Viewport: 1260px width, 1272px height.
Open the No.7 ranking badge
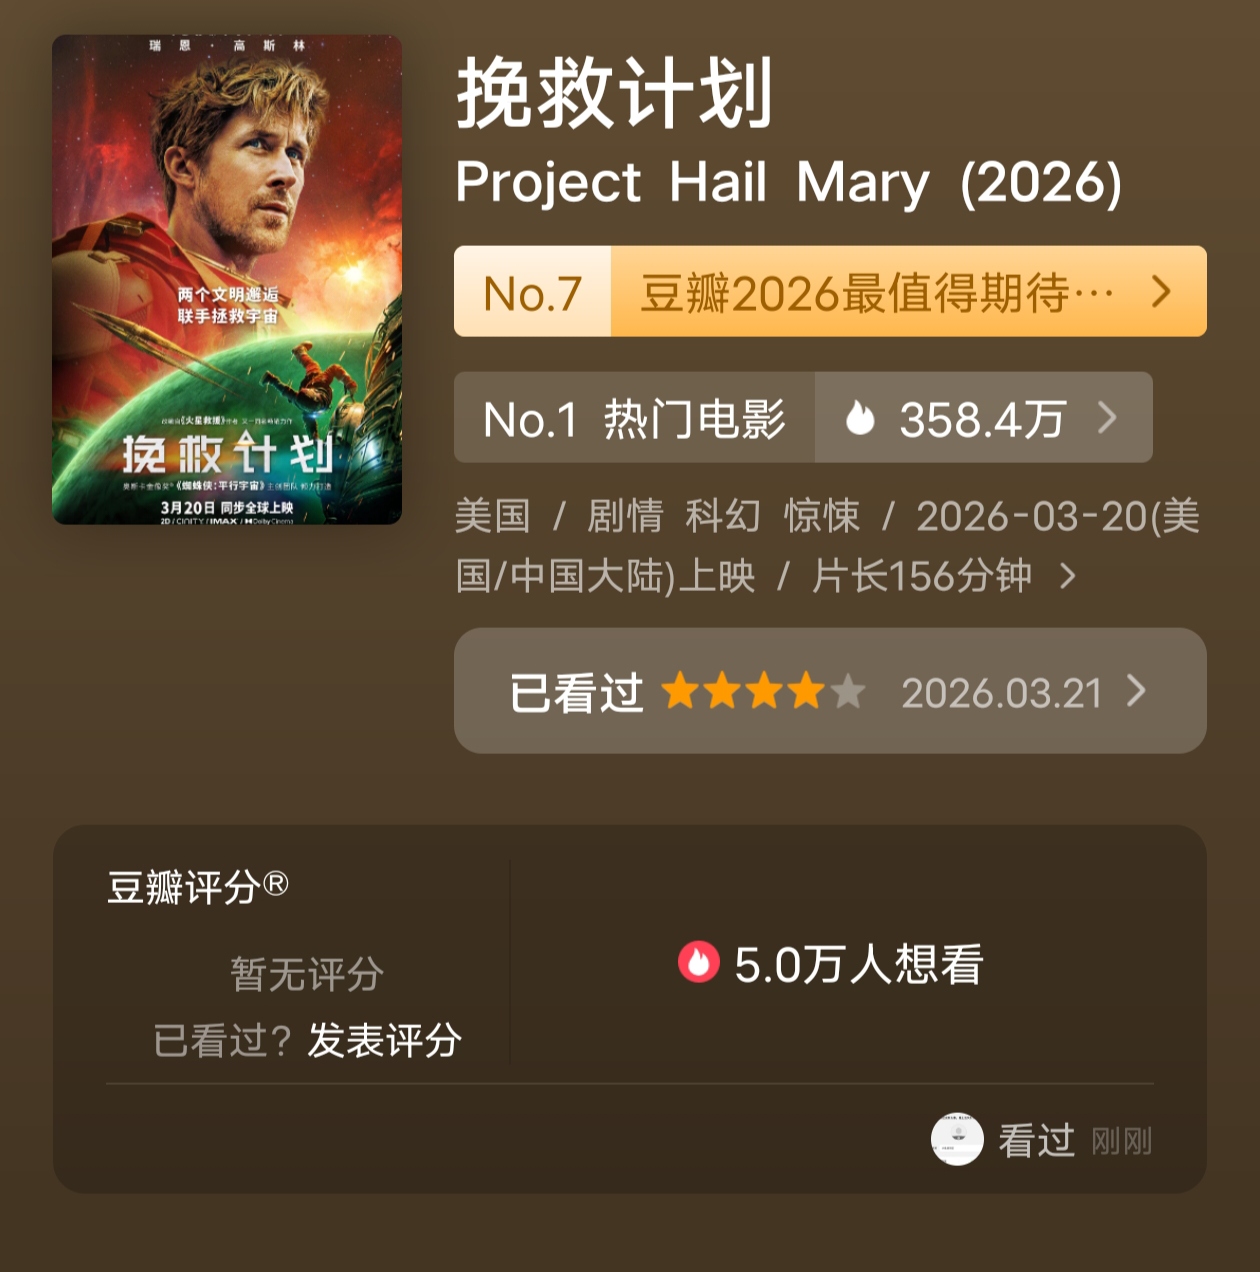[x=532, y=292]
